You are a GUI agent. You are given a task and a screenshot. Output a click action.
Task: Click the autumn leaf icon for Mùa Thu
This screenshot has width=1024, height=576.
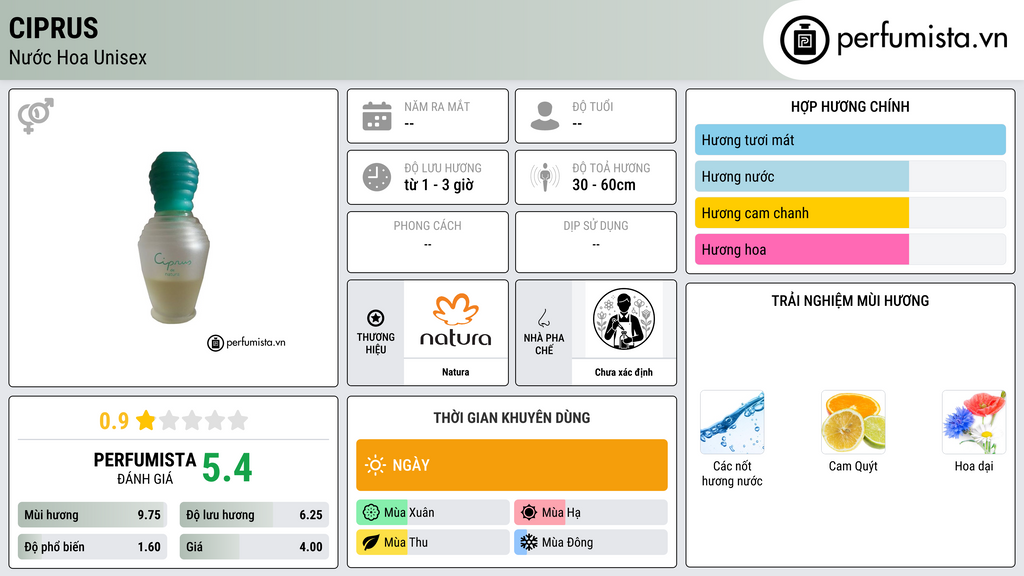coord(371,542)
